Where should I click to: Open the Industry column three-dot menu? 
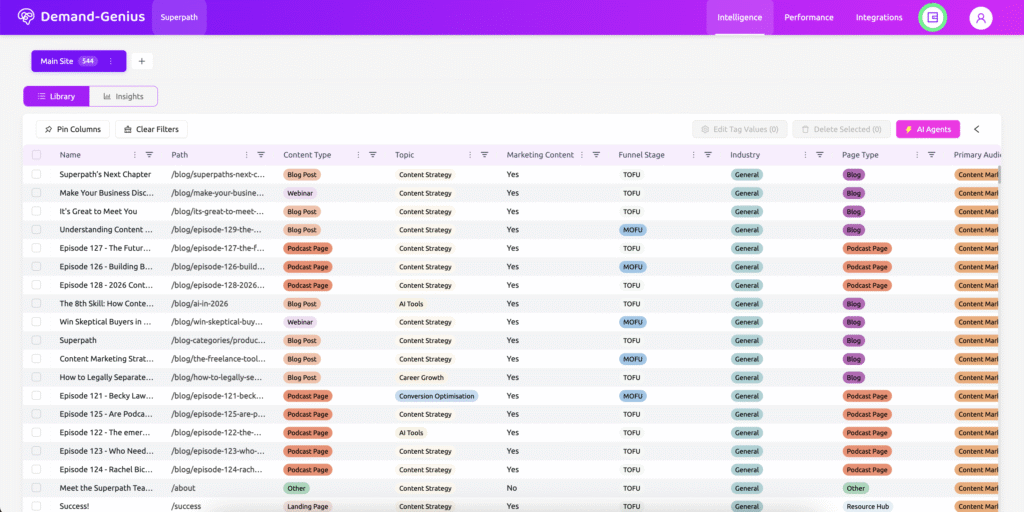click(x=806, y=155)
